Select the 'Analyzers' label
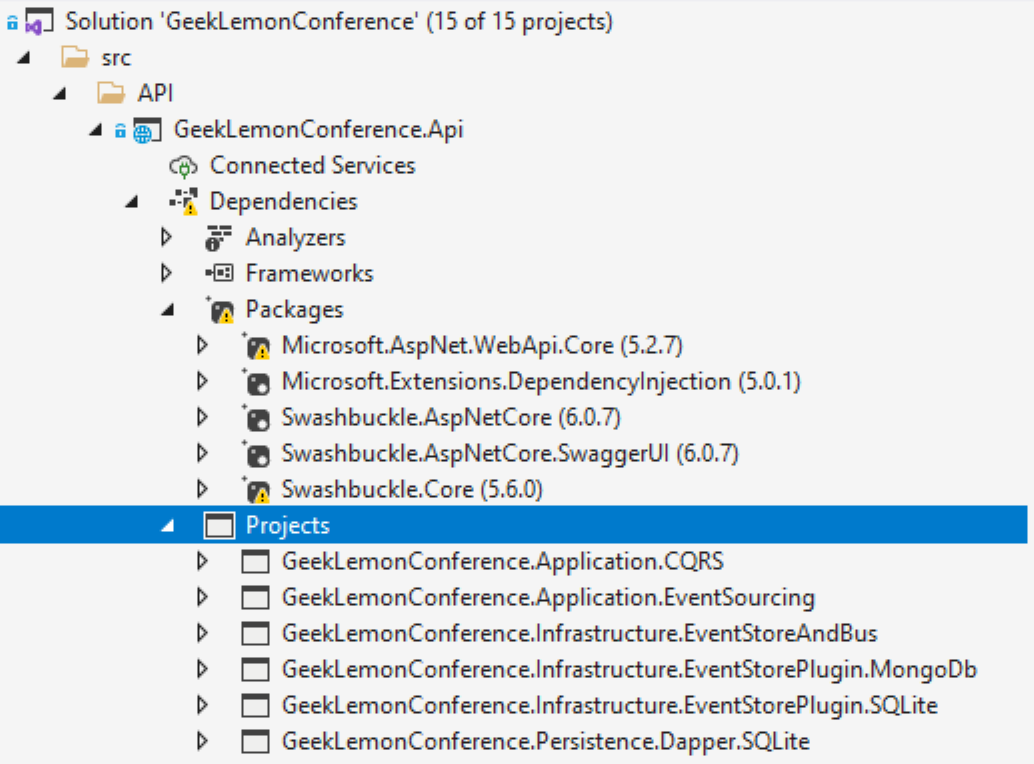This screenshot has height=764, width=1034. [295, 238]
